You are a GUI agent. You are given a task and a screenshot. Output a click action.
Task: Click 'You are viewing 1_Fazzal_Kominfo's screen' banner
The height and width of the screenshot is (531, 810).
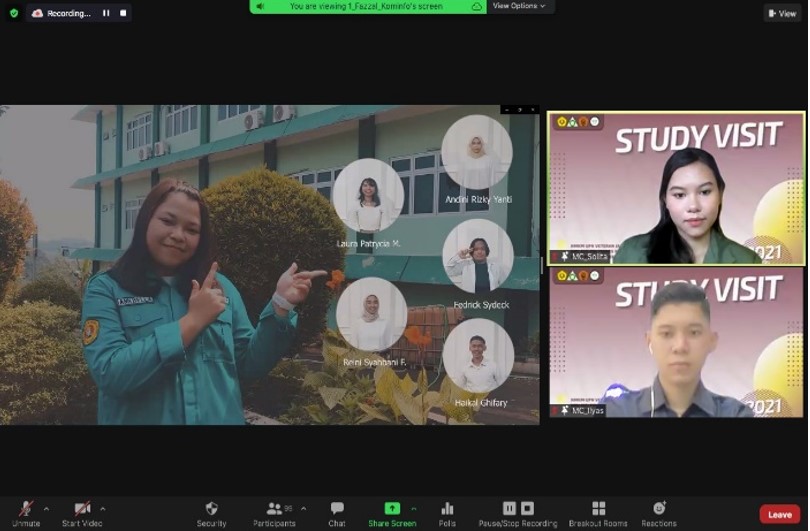(366, 6)
